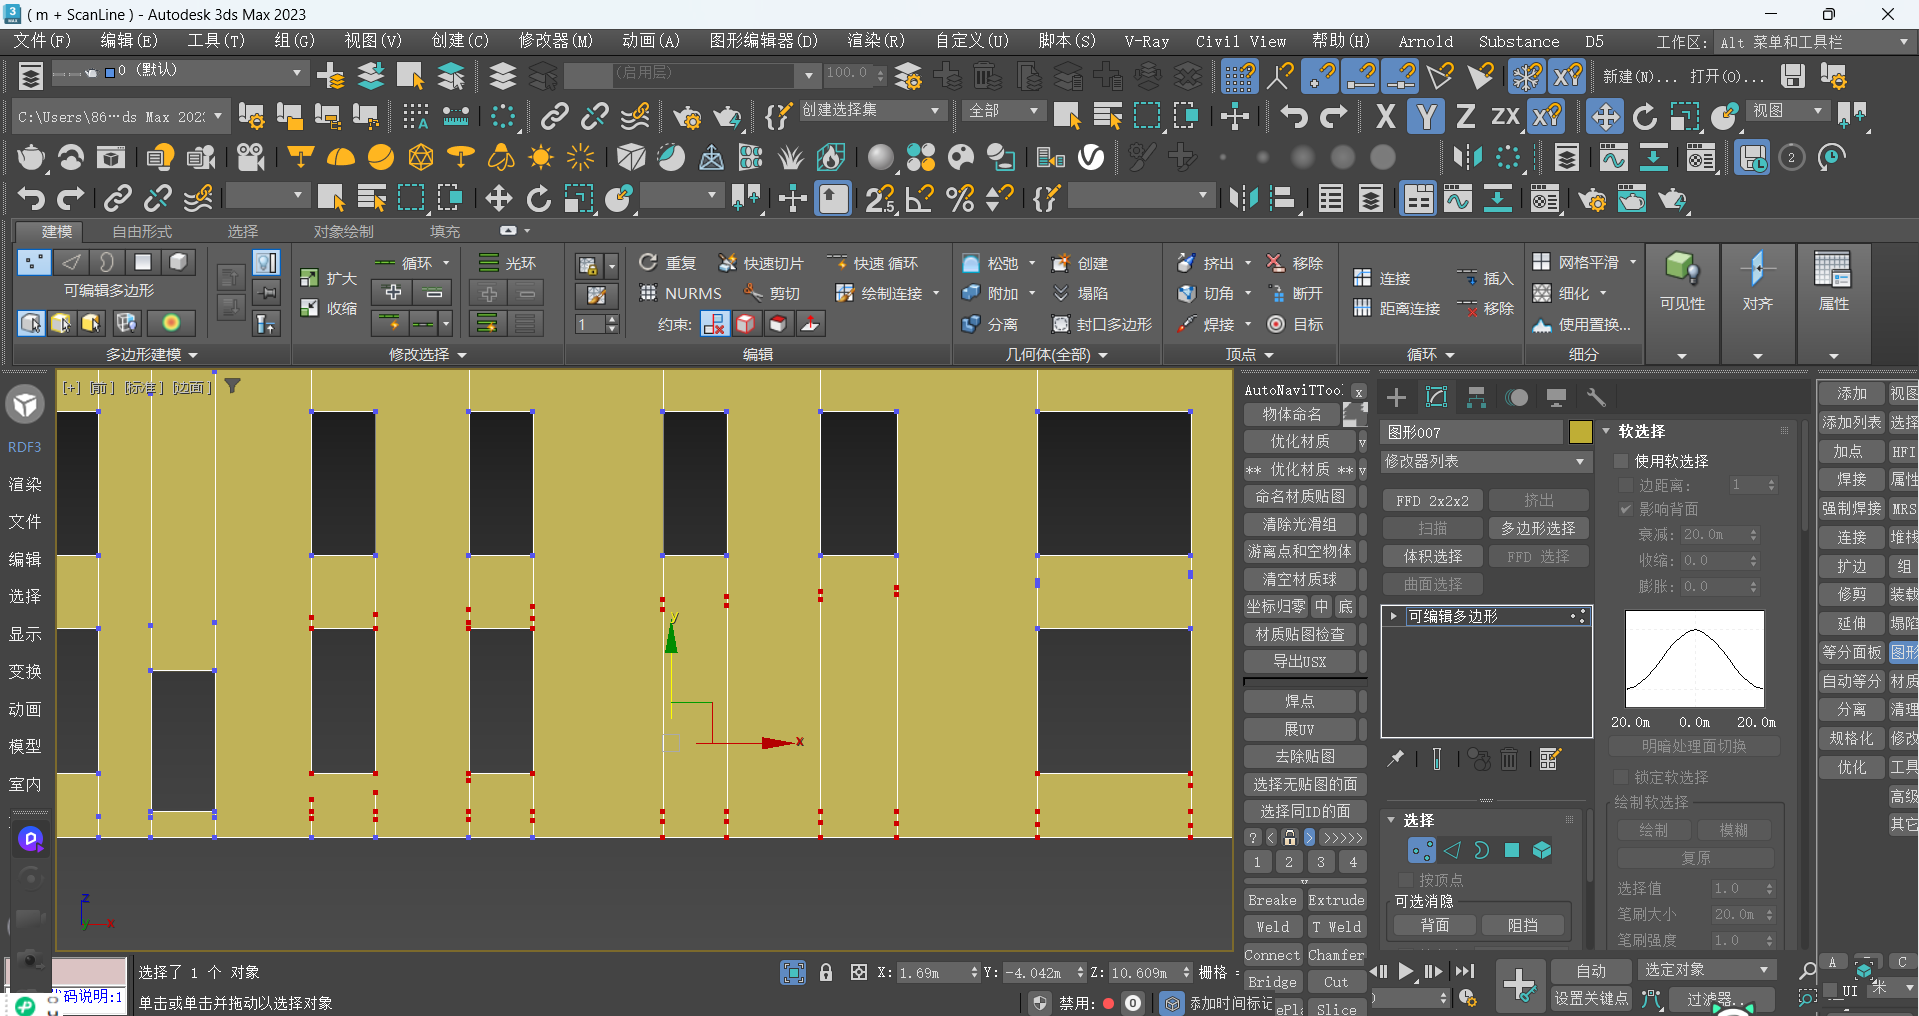Image resolution: width=1919 pixels, height=1016 pixels.
Task: Click the Chamfer script button
Action: (x=1335, y=955)
